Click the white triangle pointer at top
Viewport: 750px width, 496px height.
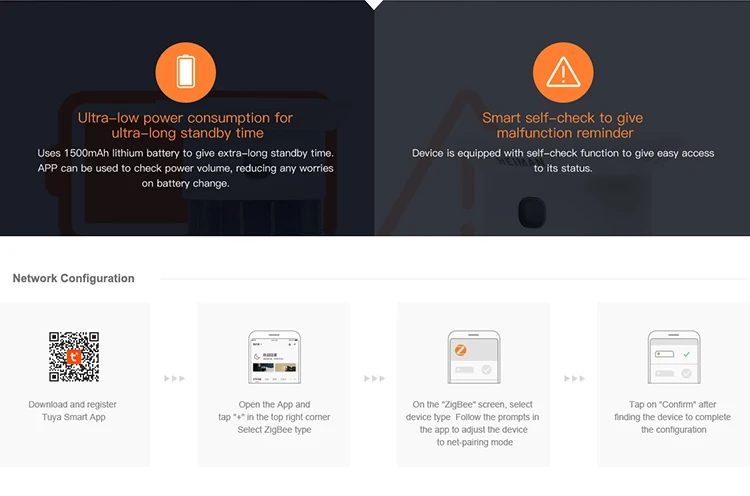point(374,4)
